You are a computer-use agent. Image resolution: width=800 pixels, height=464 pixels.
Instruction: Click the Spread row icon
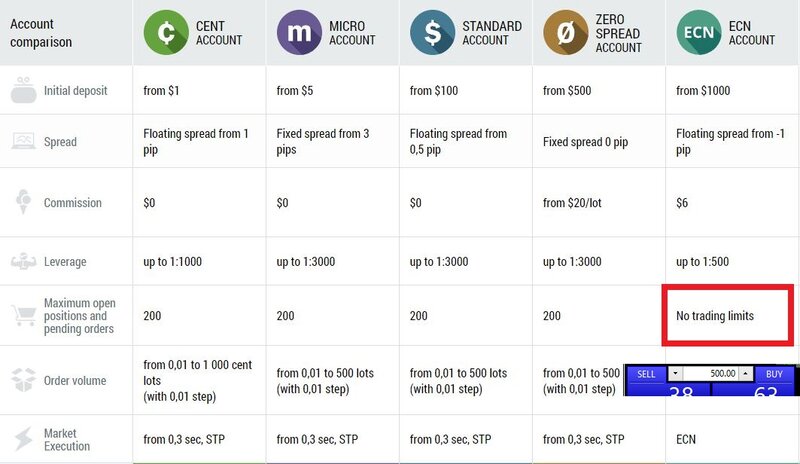[21, 142]
